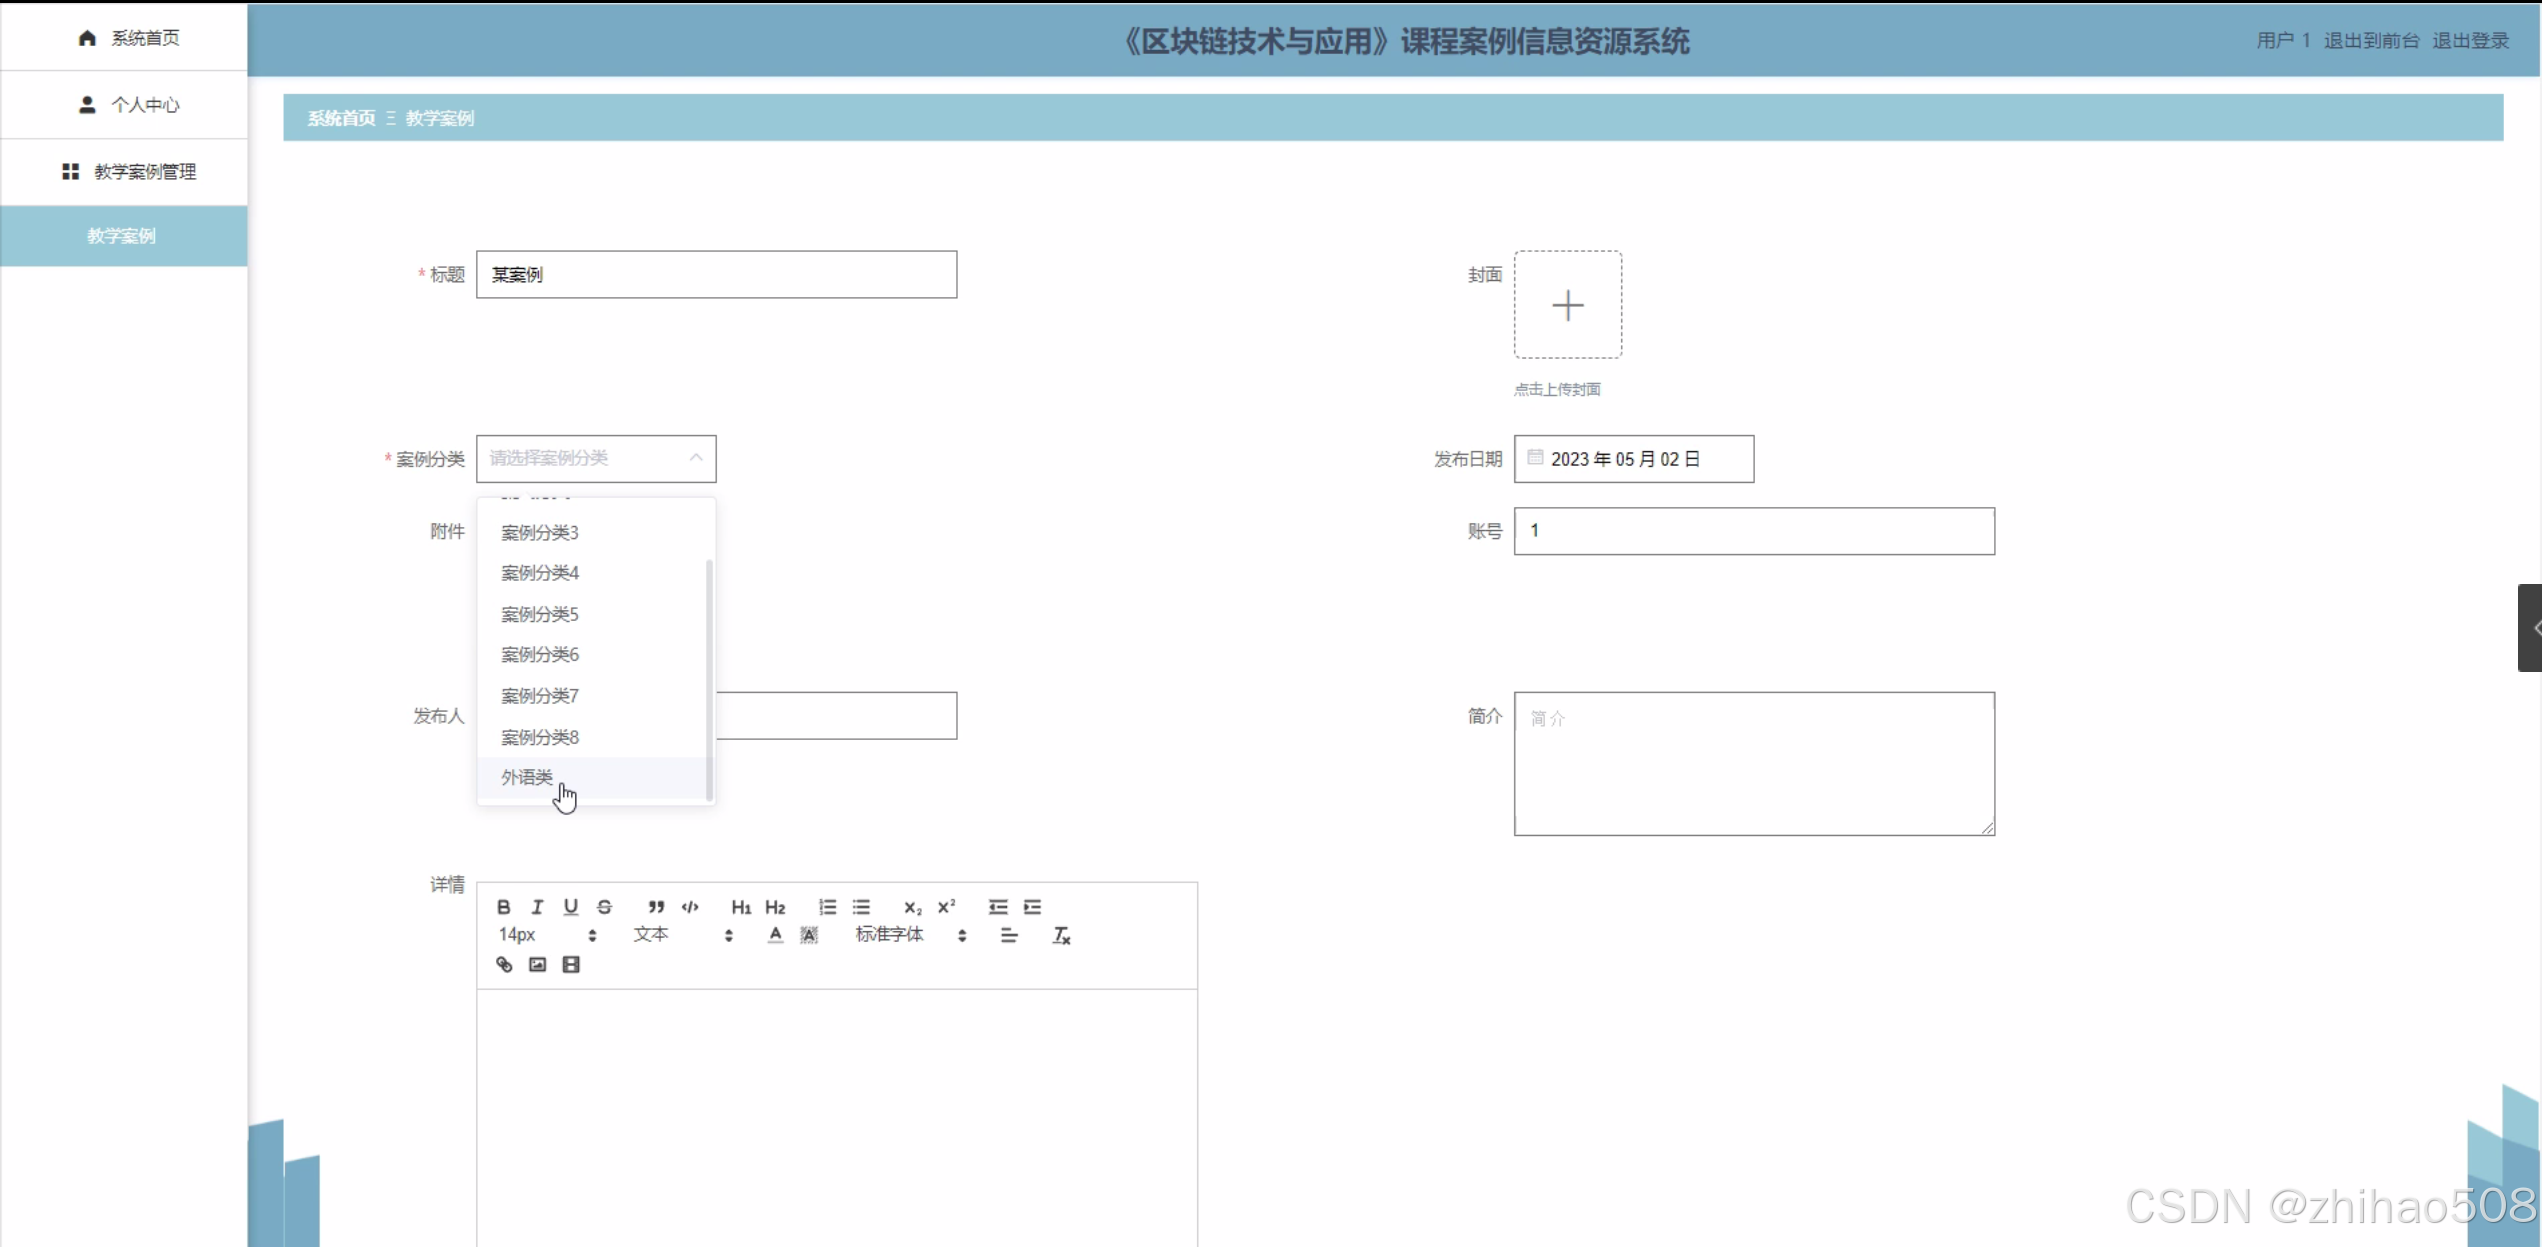The width and height of the screenshot is (2542, 1247).
Task: Open the text color picker
Action: (775, 935)
